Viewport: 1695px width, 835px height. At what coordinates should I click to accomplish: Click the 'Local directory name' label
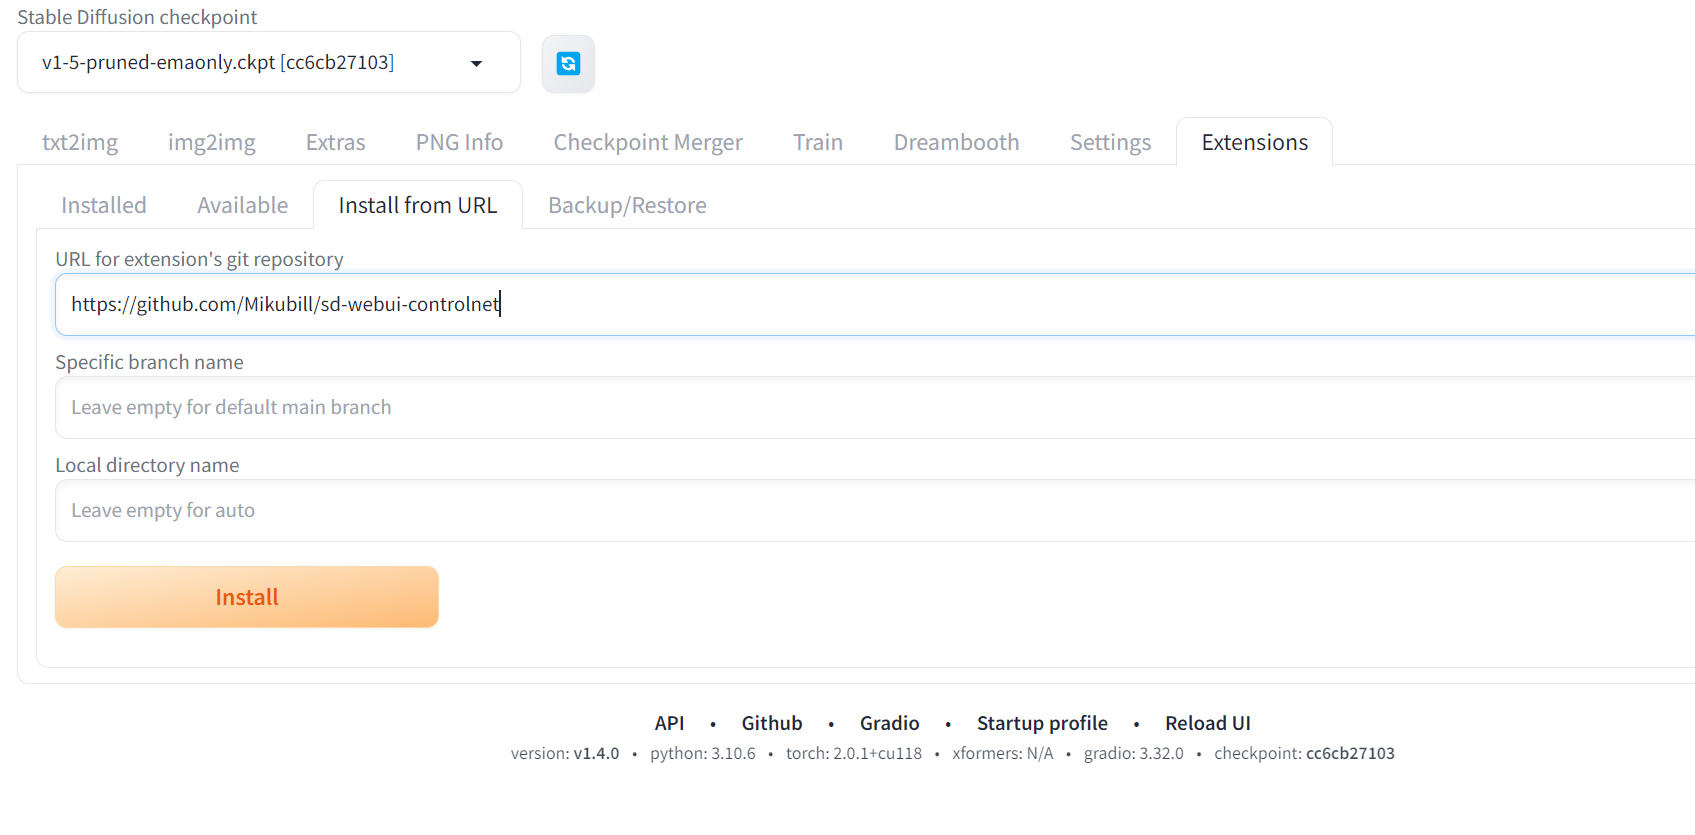[x=147, y=465]
